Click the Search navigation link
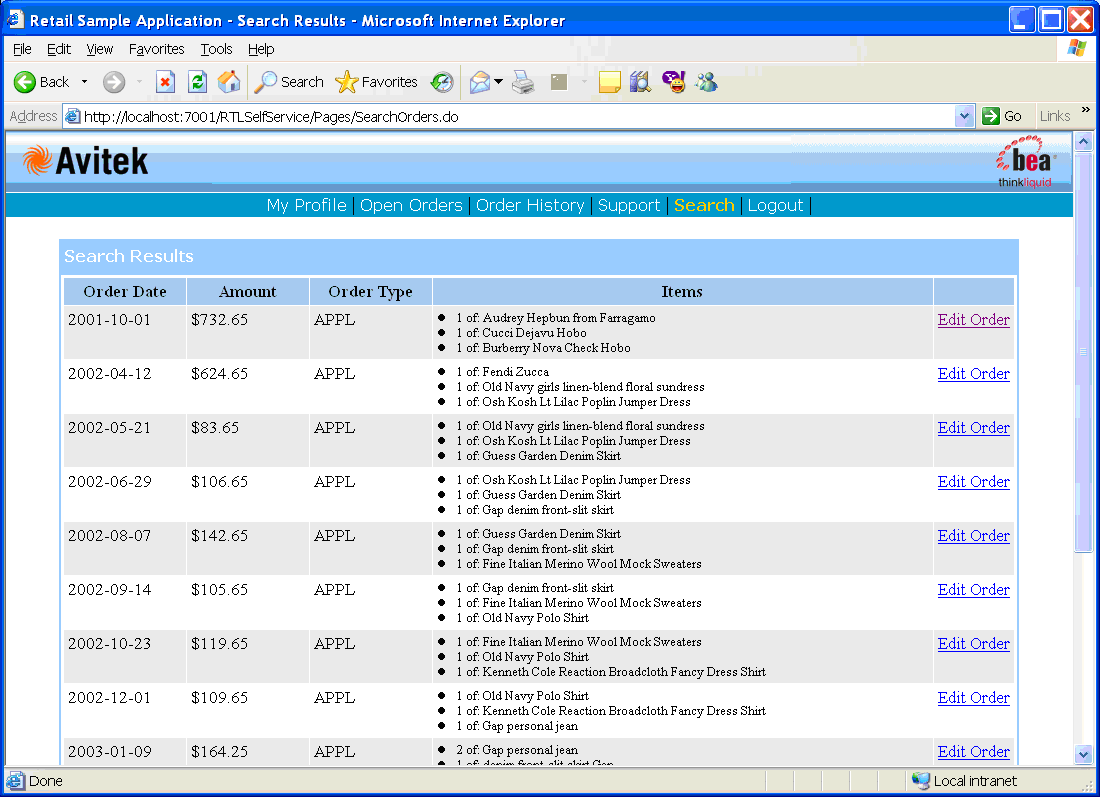 click(704, 206)
